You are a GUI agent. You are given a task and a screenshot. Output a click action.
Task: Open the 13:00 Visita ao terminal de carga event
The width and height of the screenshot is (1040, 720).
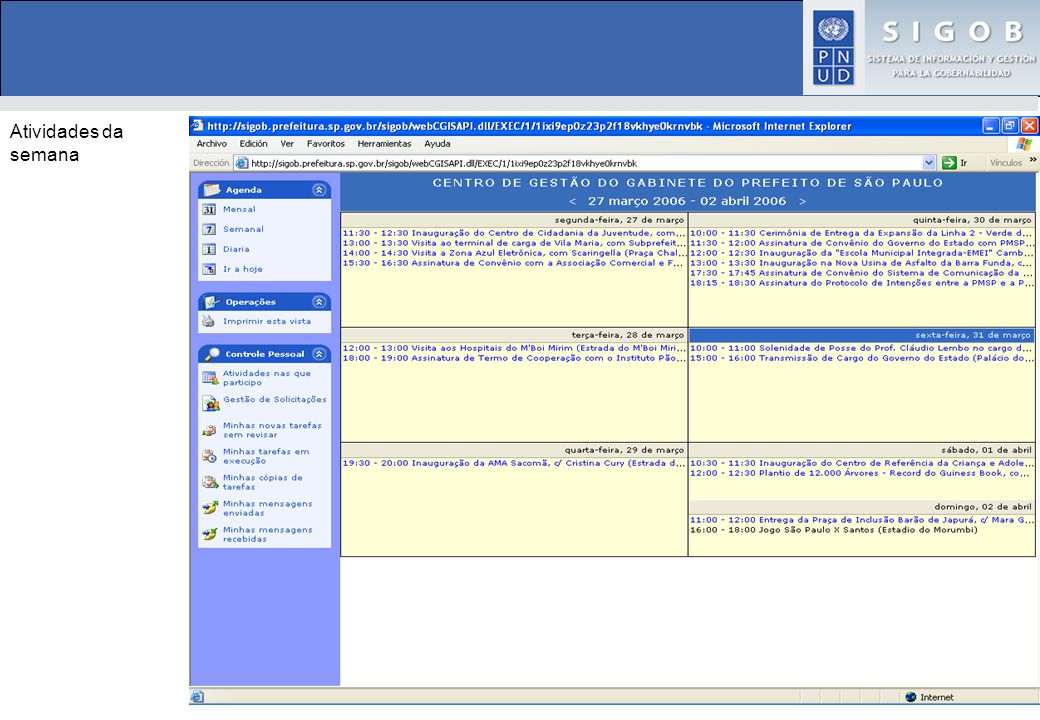tap(513, 243)
